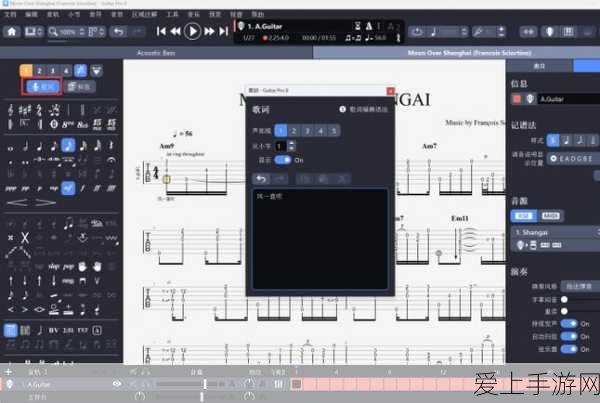Image resolution: width=600 pixels, height=403 pixels.
Task: Select the ppp dynamic icon
Action: (10, 188)
